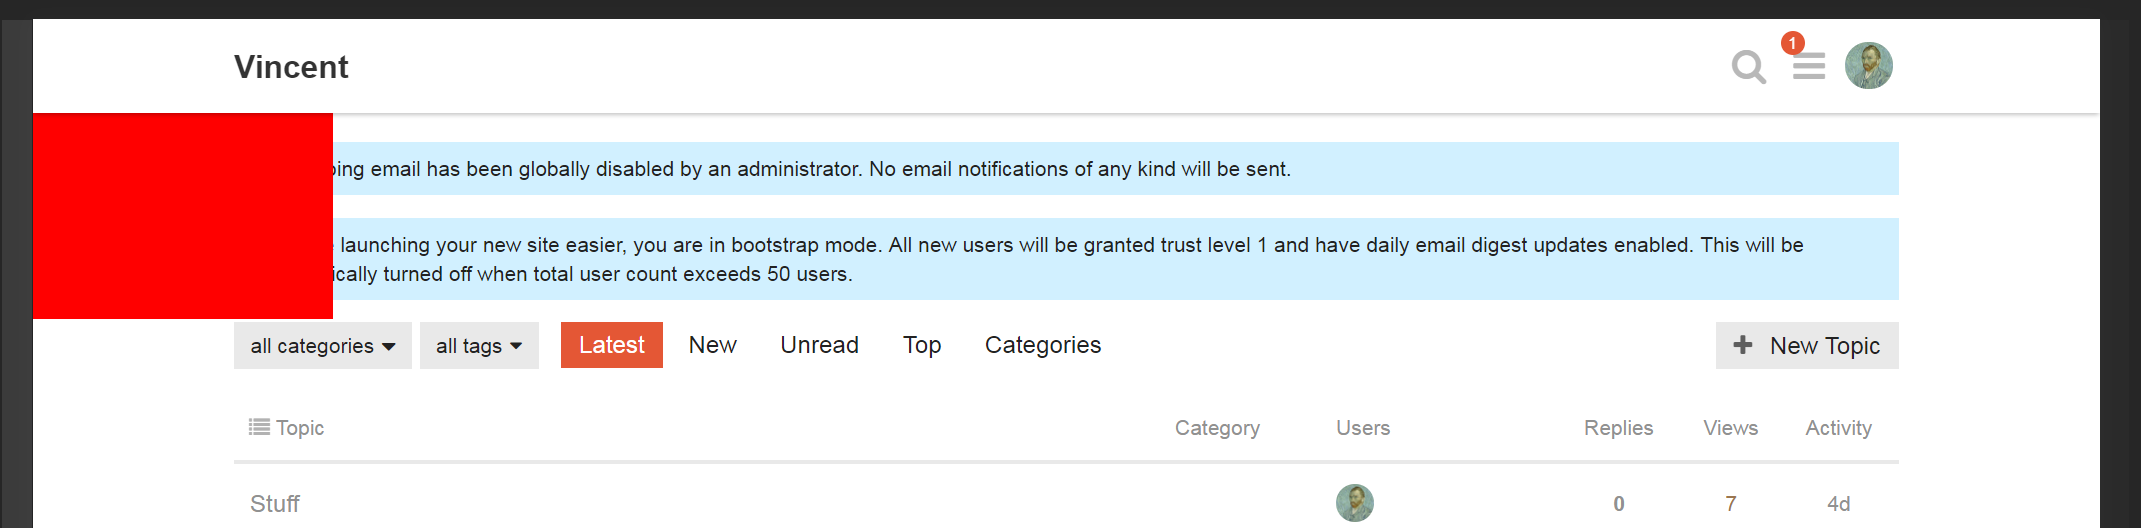Viewport: 2141px width, 528px height.
Task: Toggle bulk select icon beside Topic header
Action: pyautogui.click(x=259, y=427)
